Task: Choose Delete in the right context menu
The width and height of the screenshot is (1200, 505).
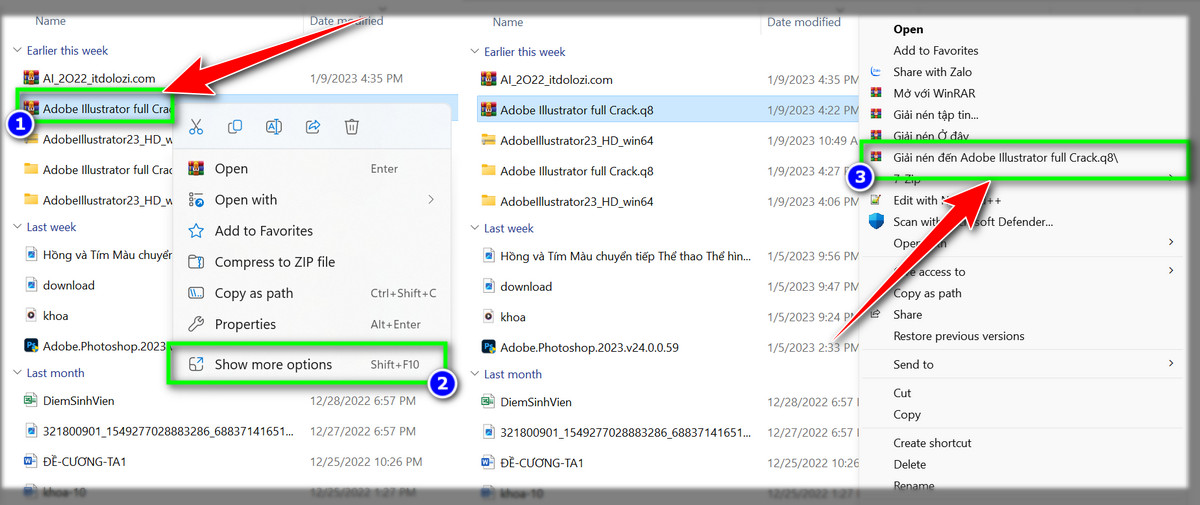Action: [910, 464]
